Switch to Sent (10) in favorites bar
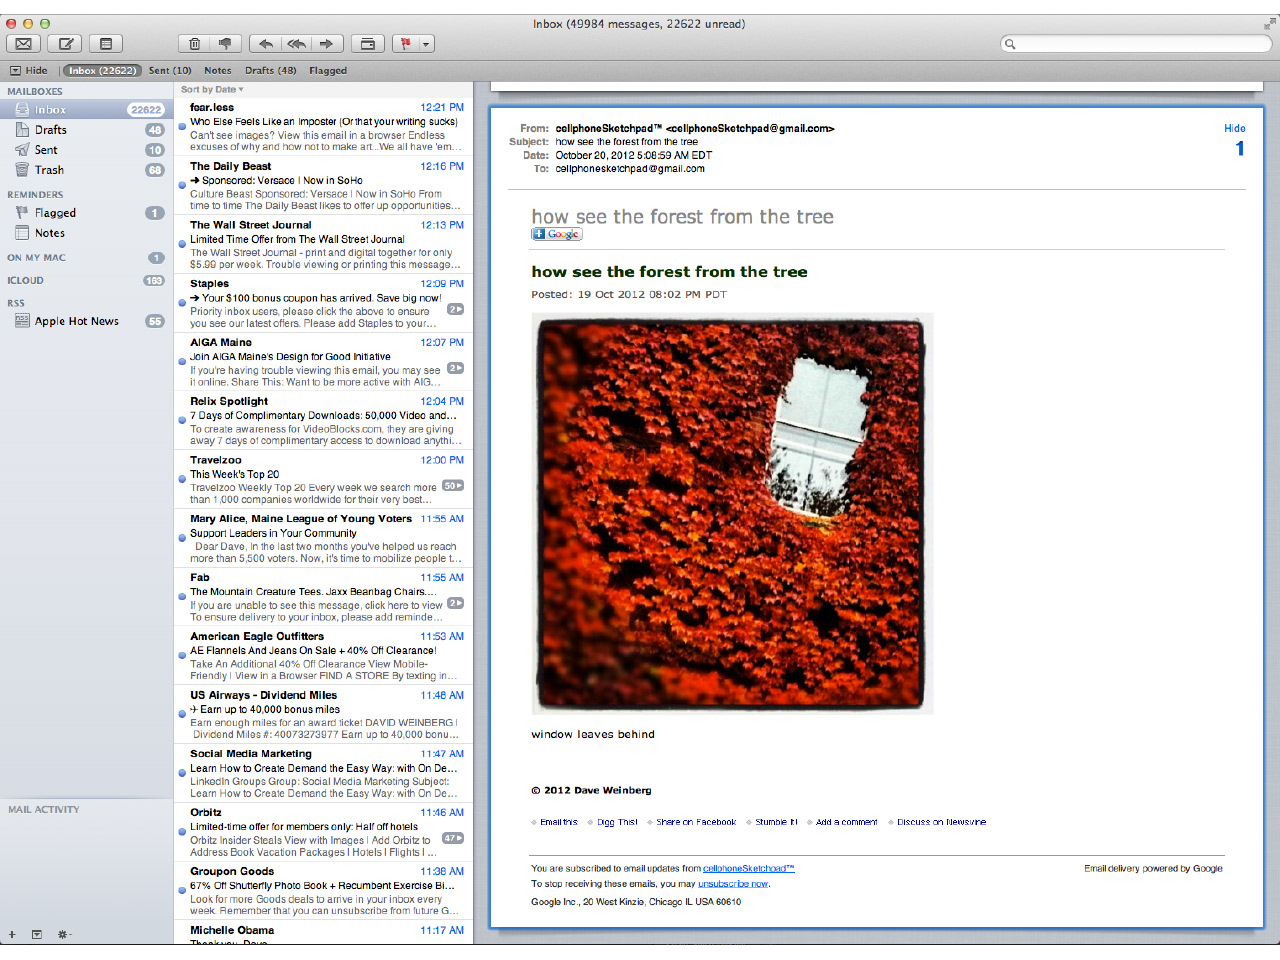Viewport: 1280px width, 960px height. tap(169, 70)
